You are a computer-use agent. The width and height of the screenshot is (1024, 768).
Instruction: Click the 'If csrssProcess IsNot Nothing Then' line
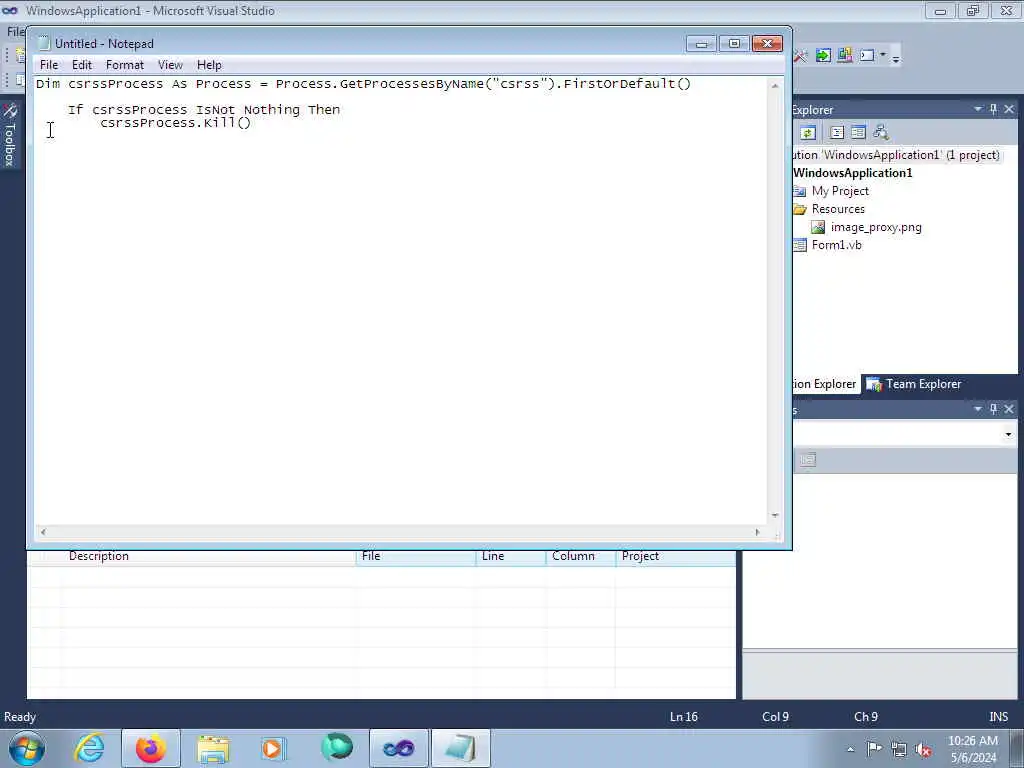(x=204, y=110)
